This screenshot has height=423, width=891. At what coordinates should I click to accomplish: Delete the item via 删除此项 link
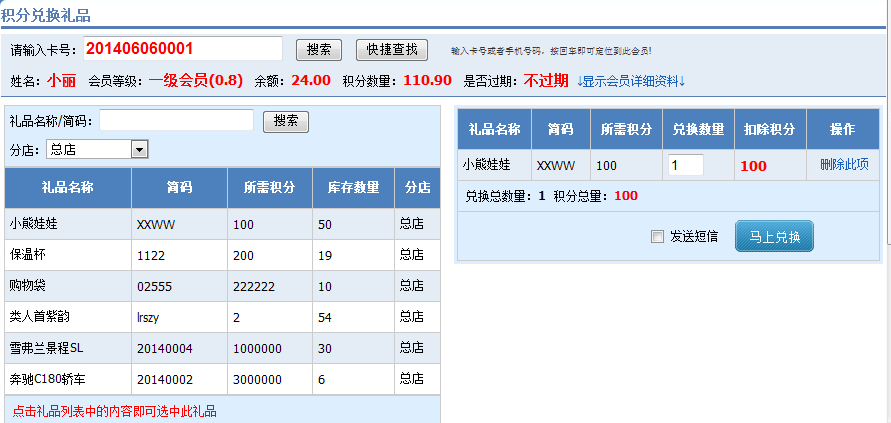[x=844, y=165]
